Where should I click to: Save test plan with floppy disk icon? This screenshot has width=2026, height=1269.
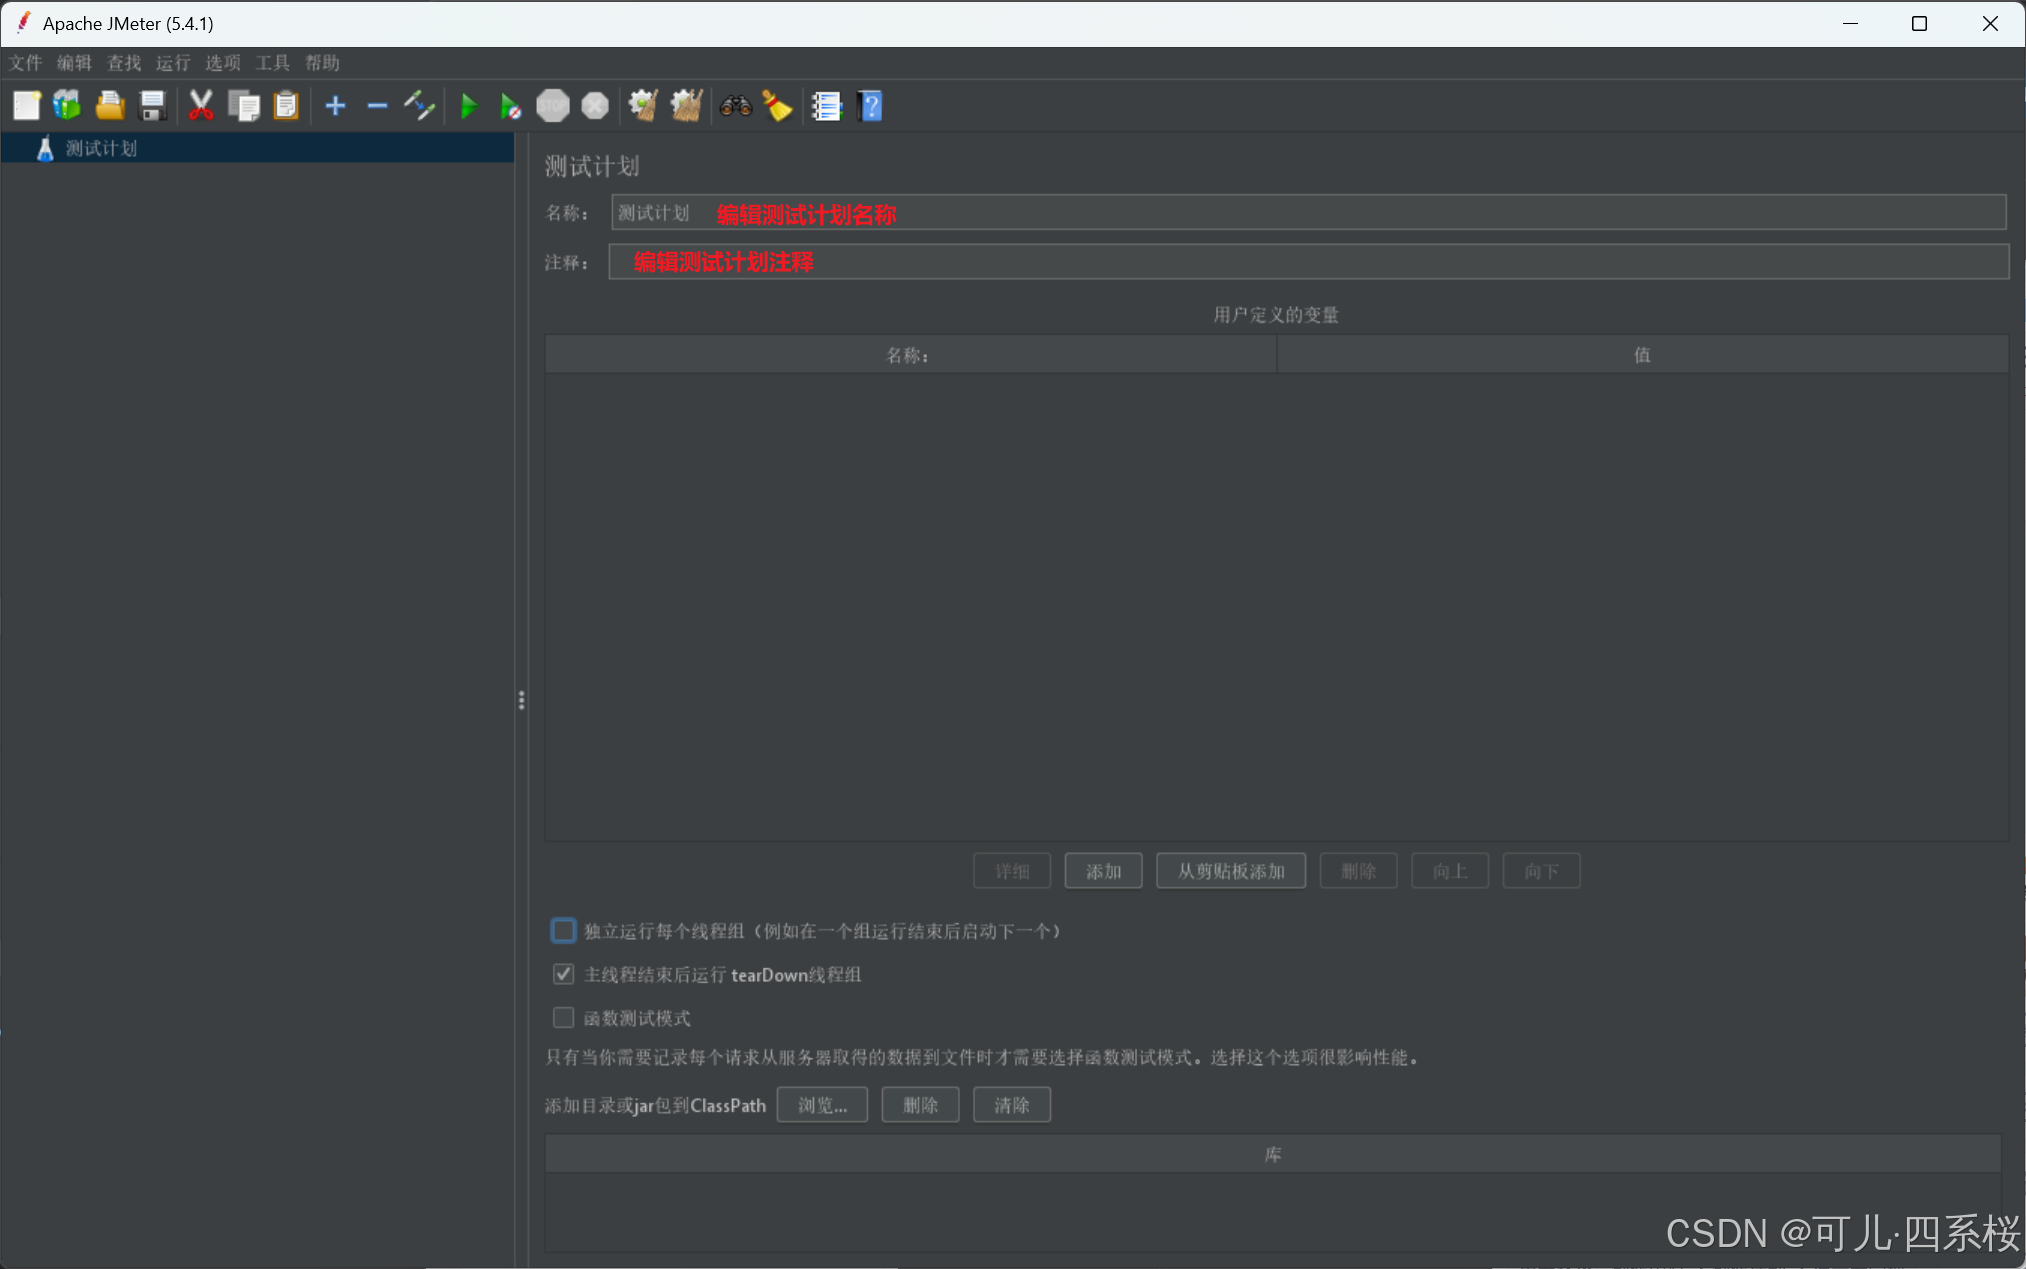pos(152,106)
